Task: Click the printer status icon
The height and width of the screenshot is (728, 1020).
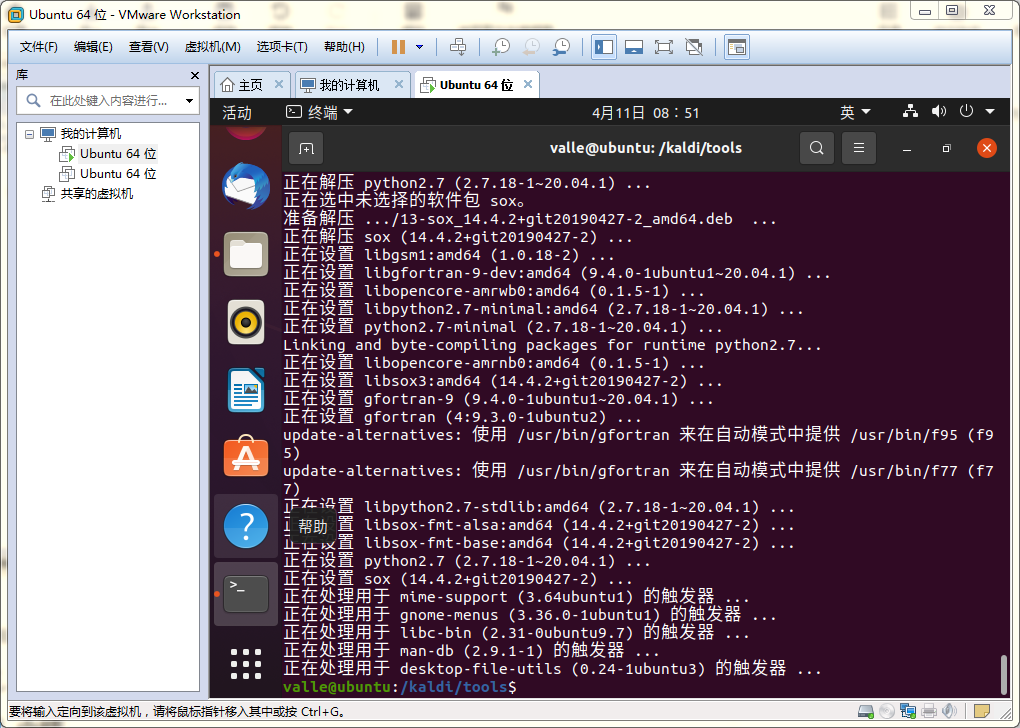Action: (x=929, y=711)
